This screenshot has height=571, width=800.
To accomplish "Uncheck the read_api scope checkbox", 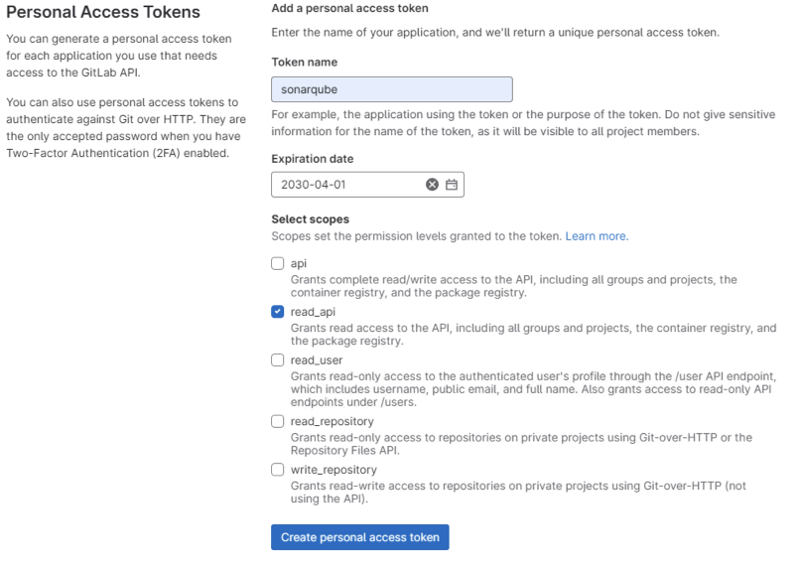I will (278, 312).
